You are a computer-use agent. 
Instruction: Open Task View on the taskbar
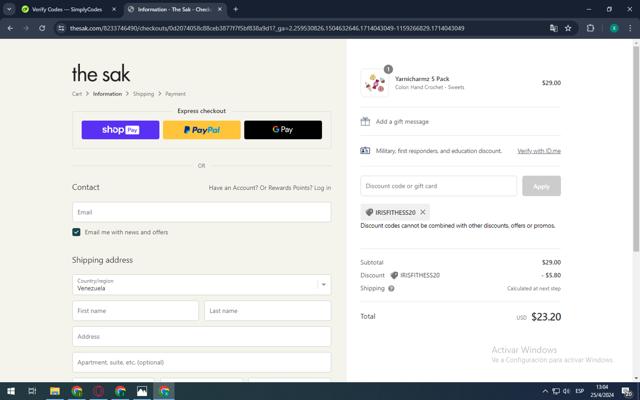pyautogui.click(x=32, y=391)
